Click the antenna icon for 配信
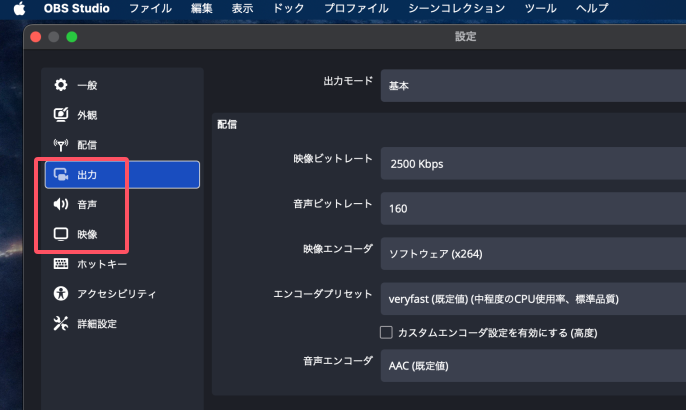This screenshot has width=686, height=410. 61,145
